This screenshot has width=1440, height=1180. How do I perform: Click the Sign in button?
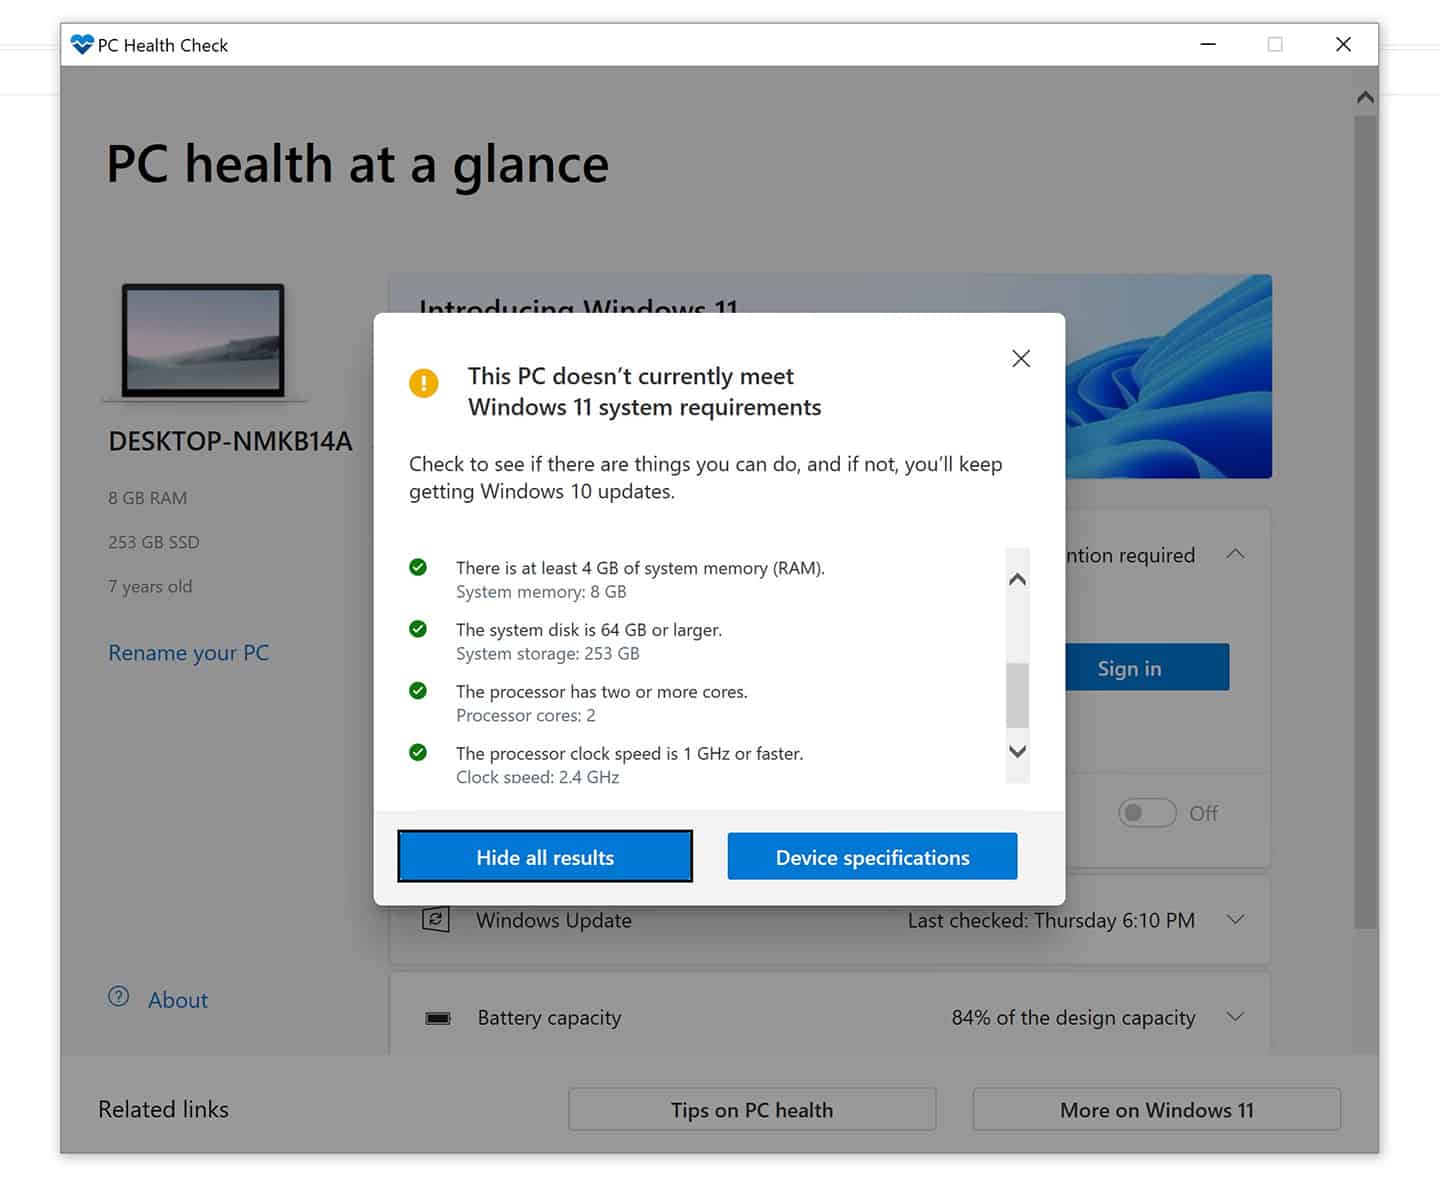click(x=1147, y=667)
